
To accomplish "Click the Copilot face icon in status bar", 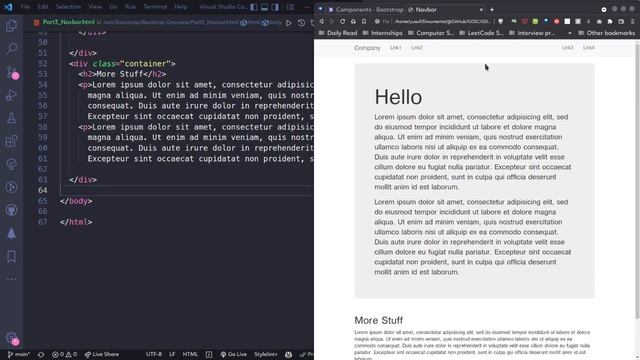I will click(x=289, y=354).
